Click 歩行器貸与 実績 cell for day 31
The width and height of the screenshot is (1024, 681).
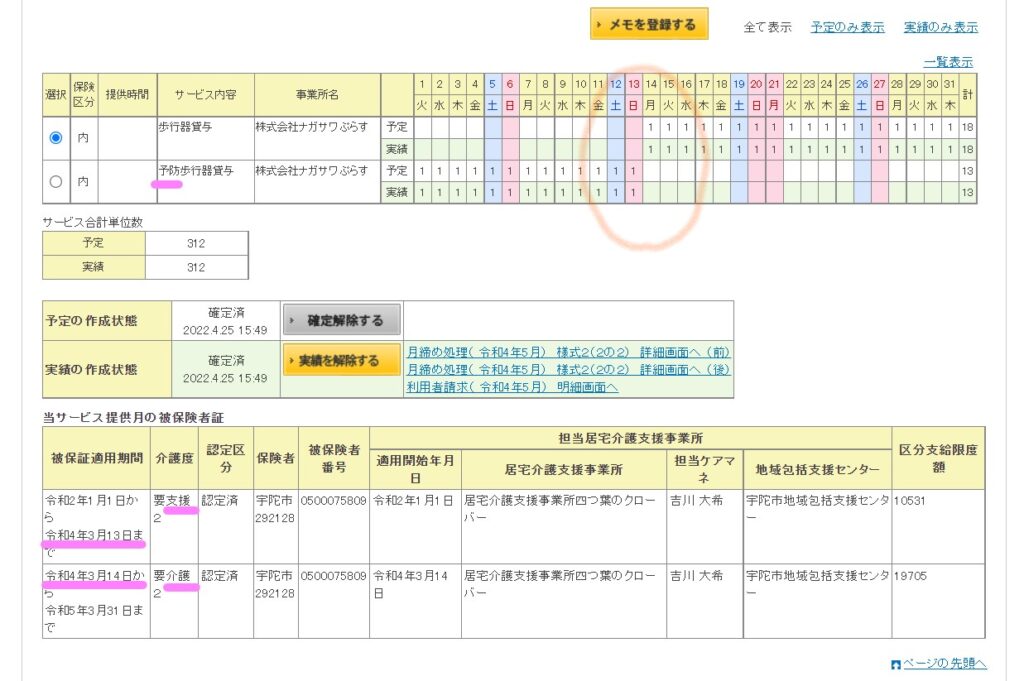(x=949, y=149)
